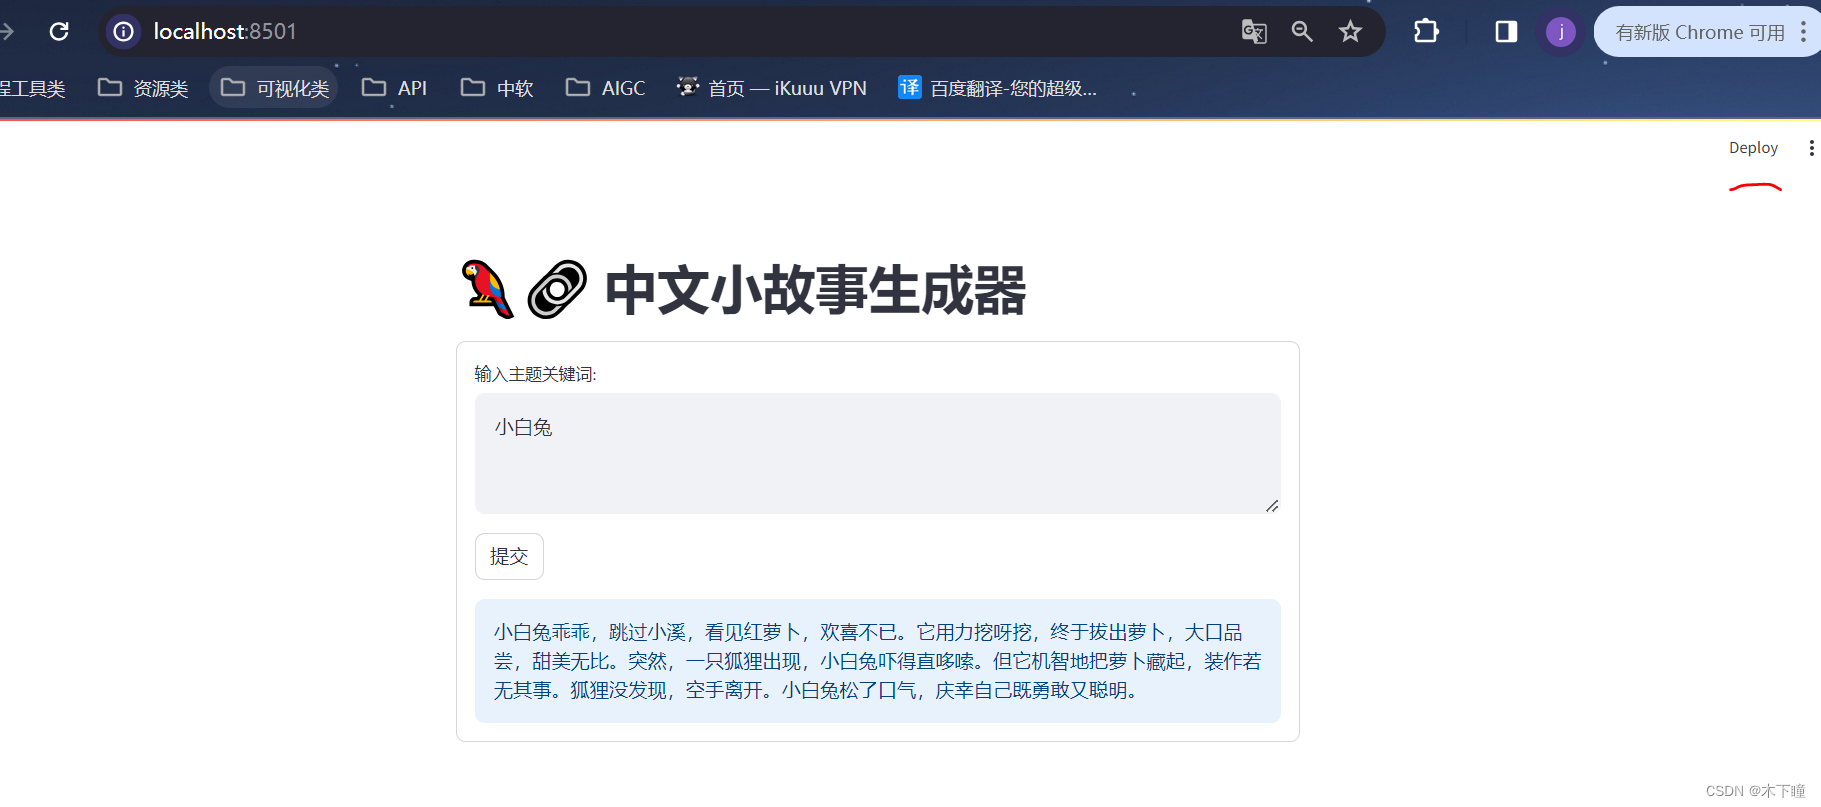Open the Google Translate page icon
This screenshot has height=807, width=1821.
pyautogui.click(x=1254, y=31)
